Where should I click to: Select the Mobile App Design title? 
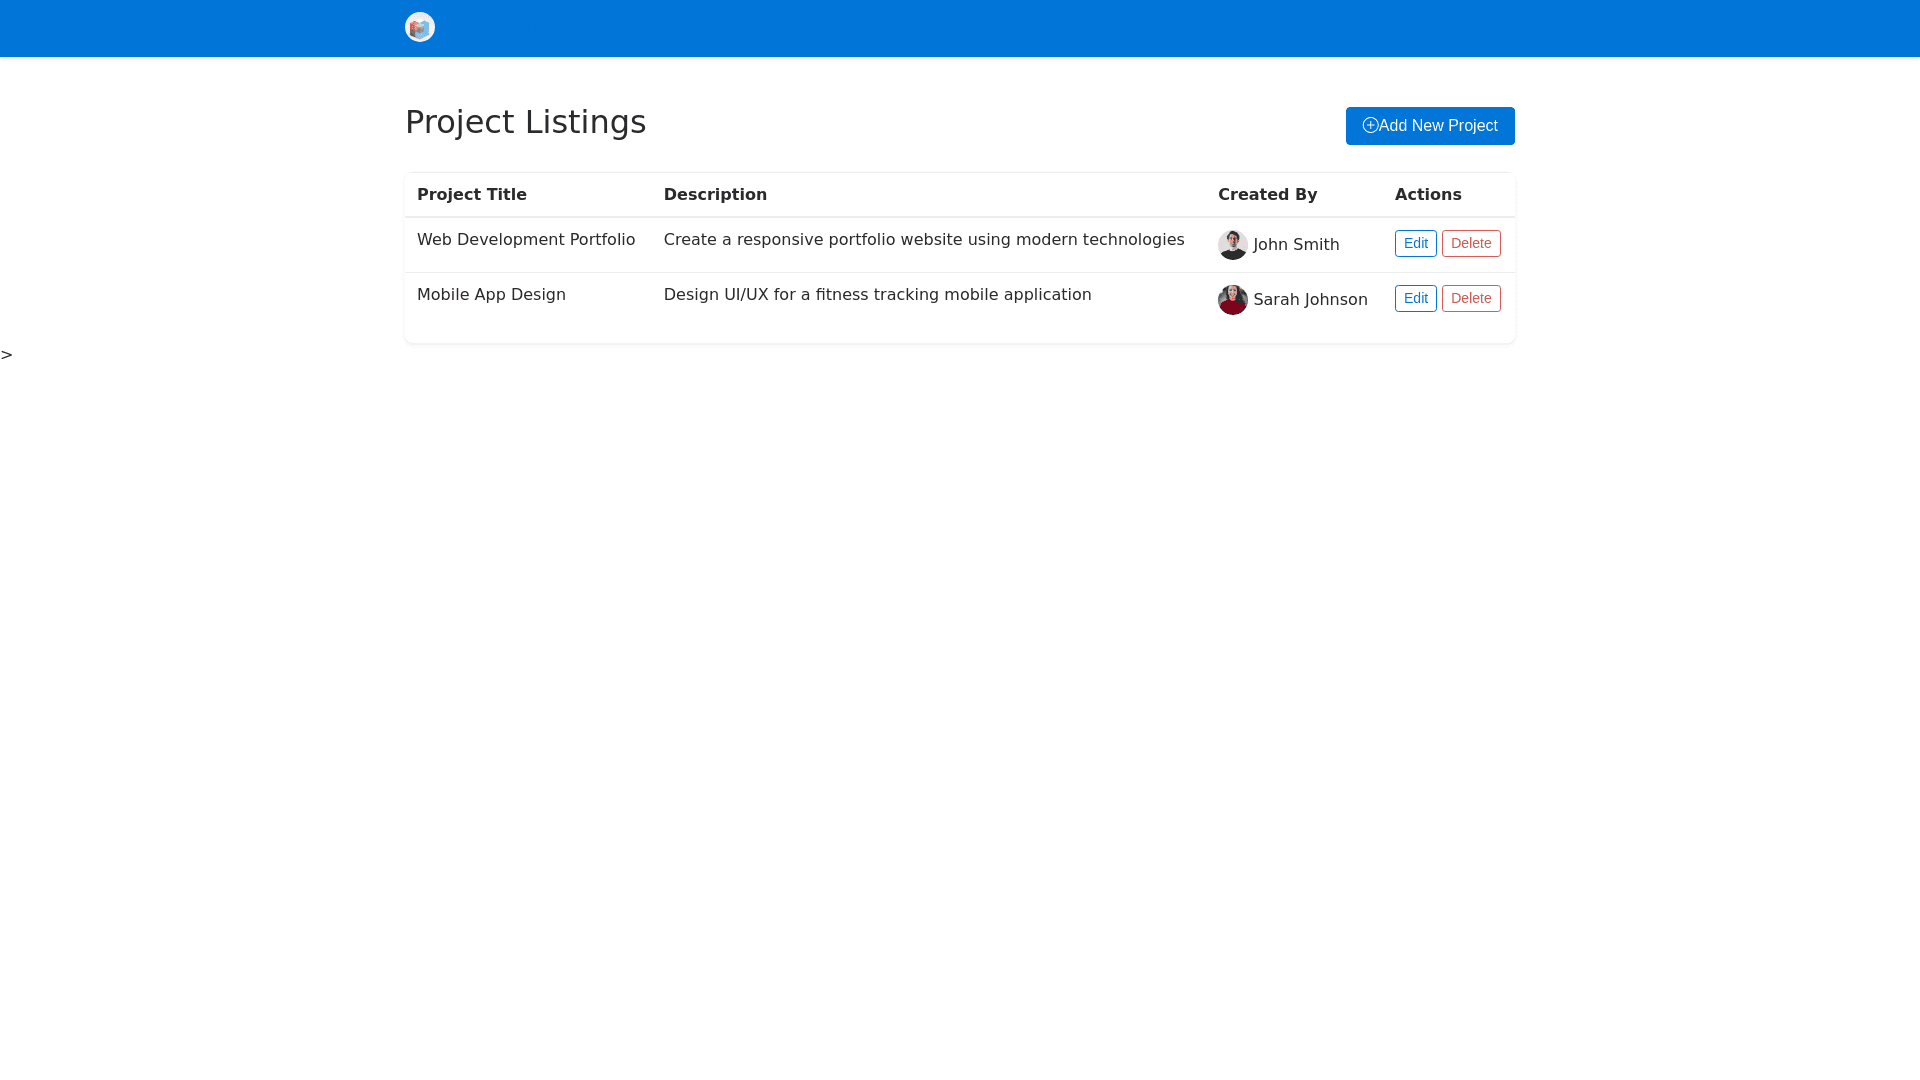[x=491, y=295]
